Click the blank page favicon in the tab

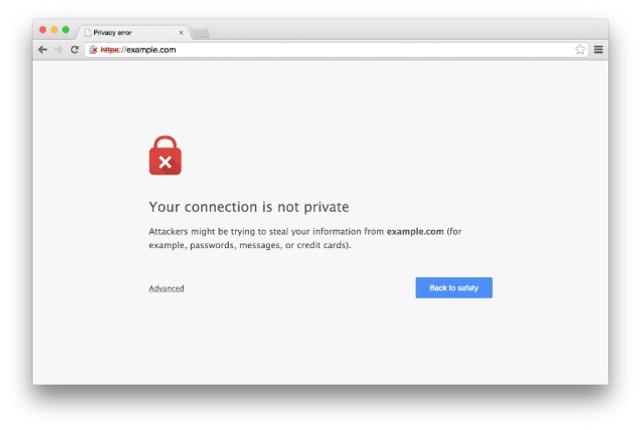tap(88, 33)
